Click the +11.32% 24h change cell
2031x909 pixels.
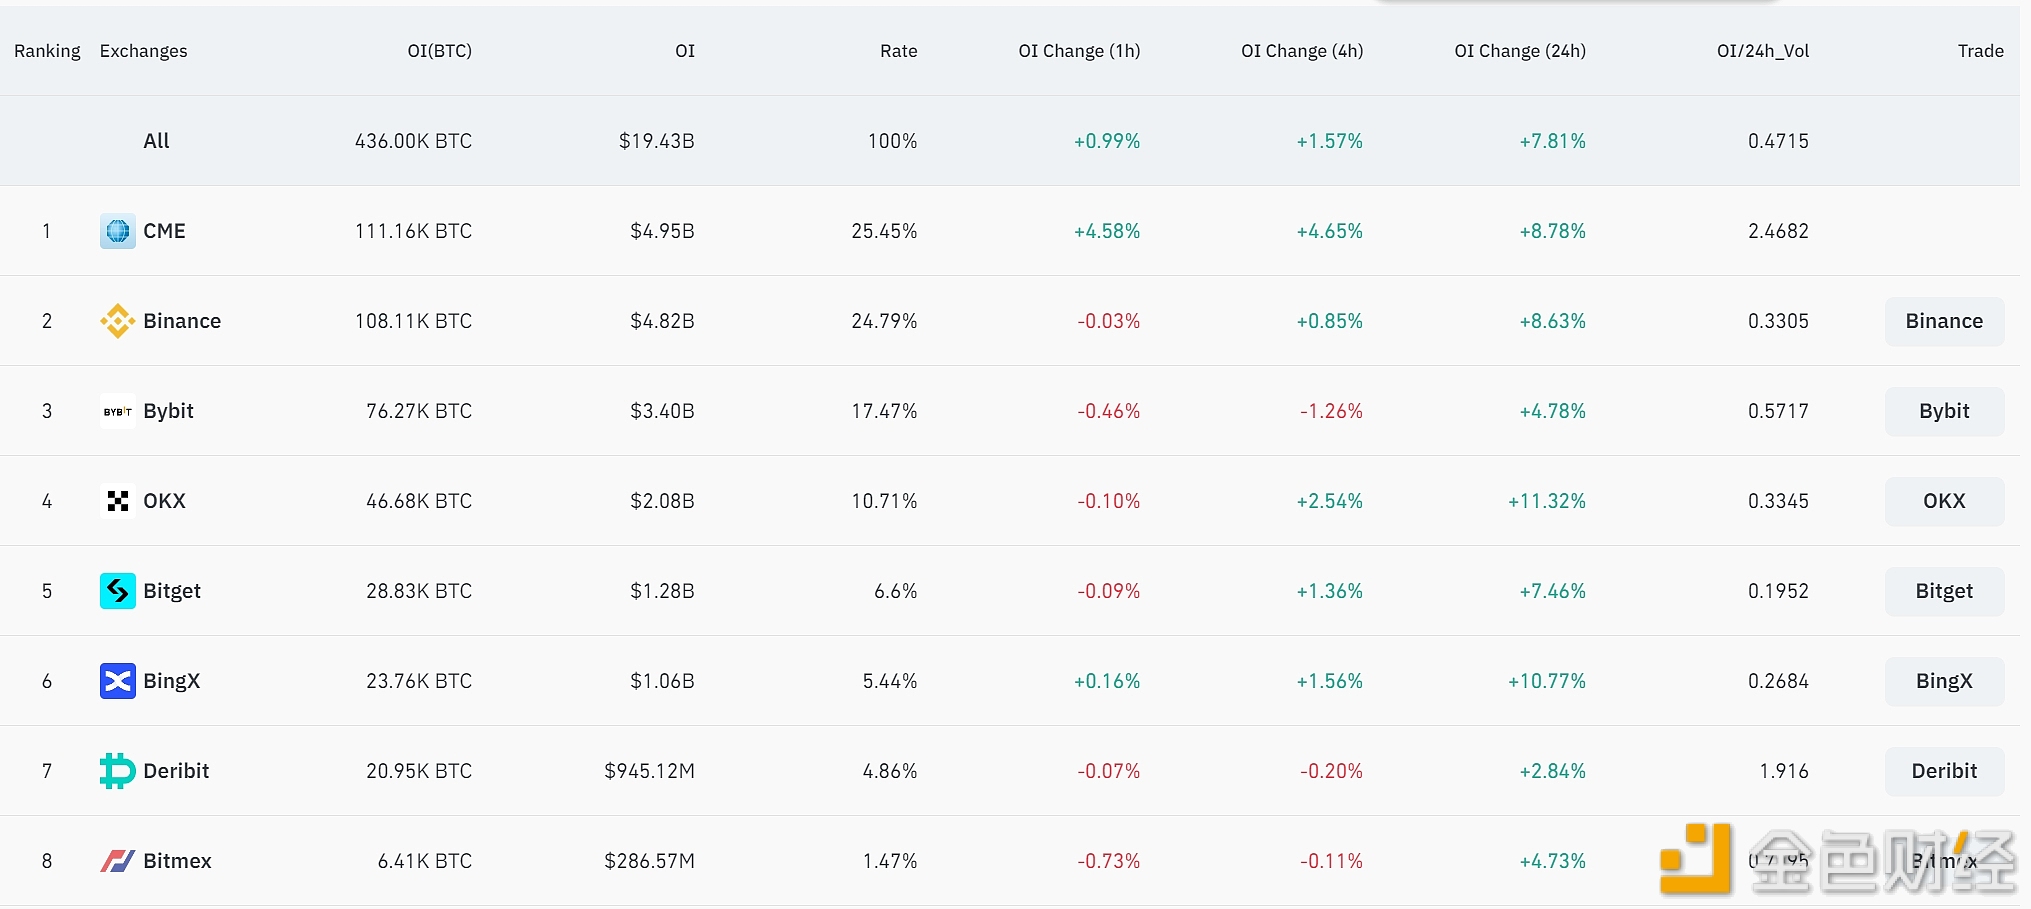pyautogui.click(x=1547, y=501)
